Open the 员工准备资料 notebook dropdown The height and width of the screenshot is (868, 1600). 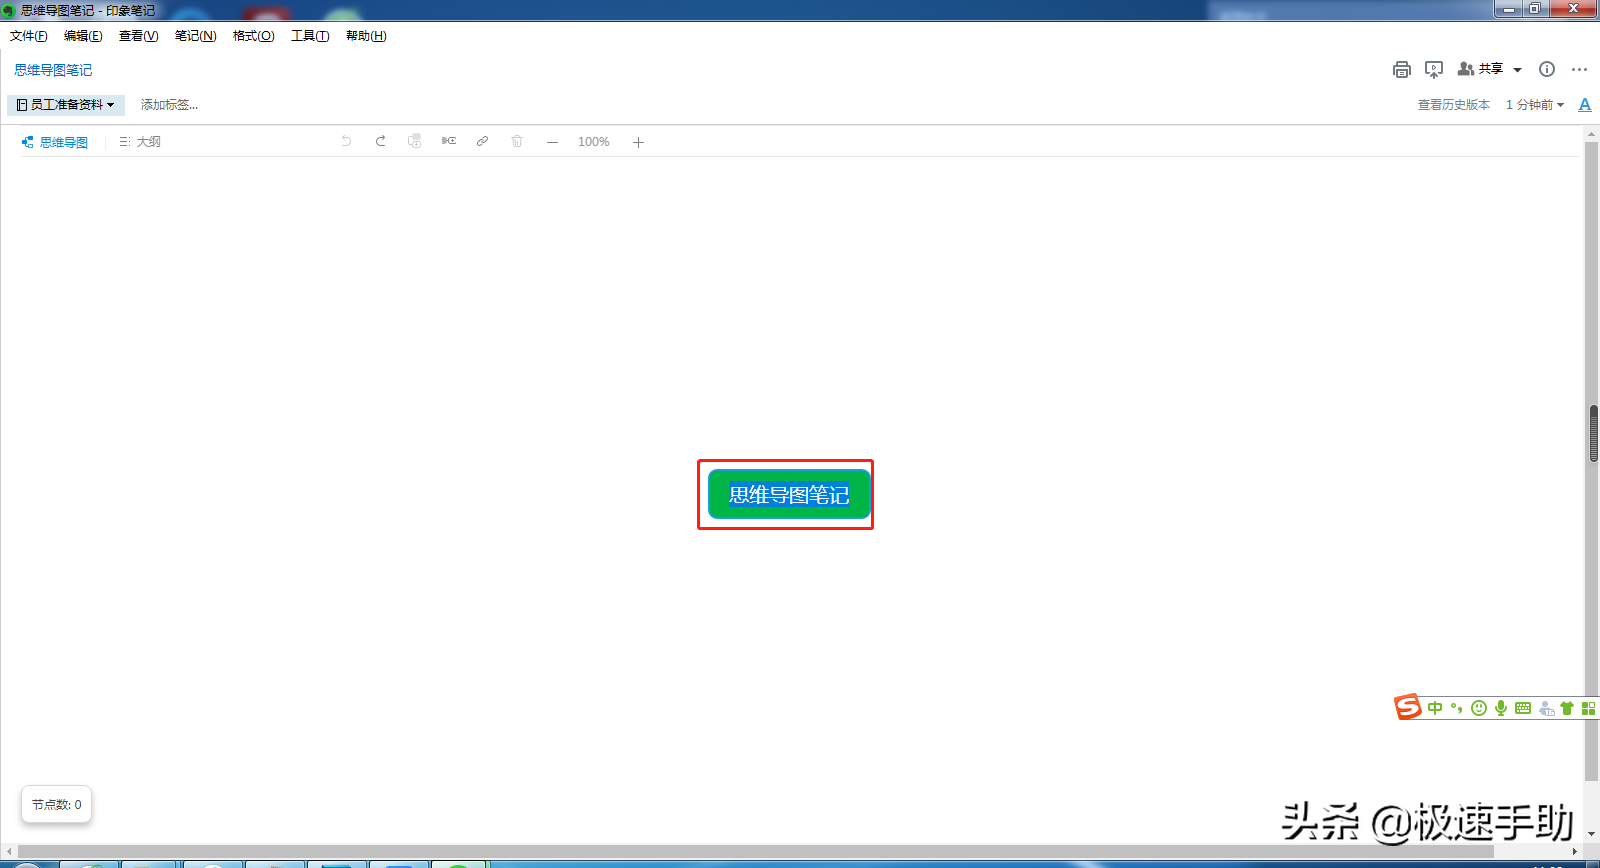coord(66,105)
